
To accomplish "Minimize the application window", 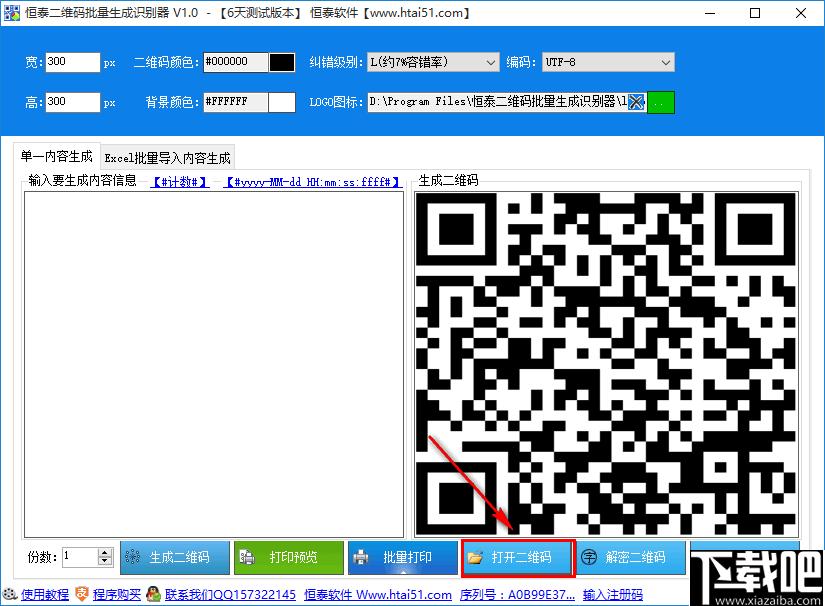I will [710, 13].
